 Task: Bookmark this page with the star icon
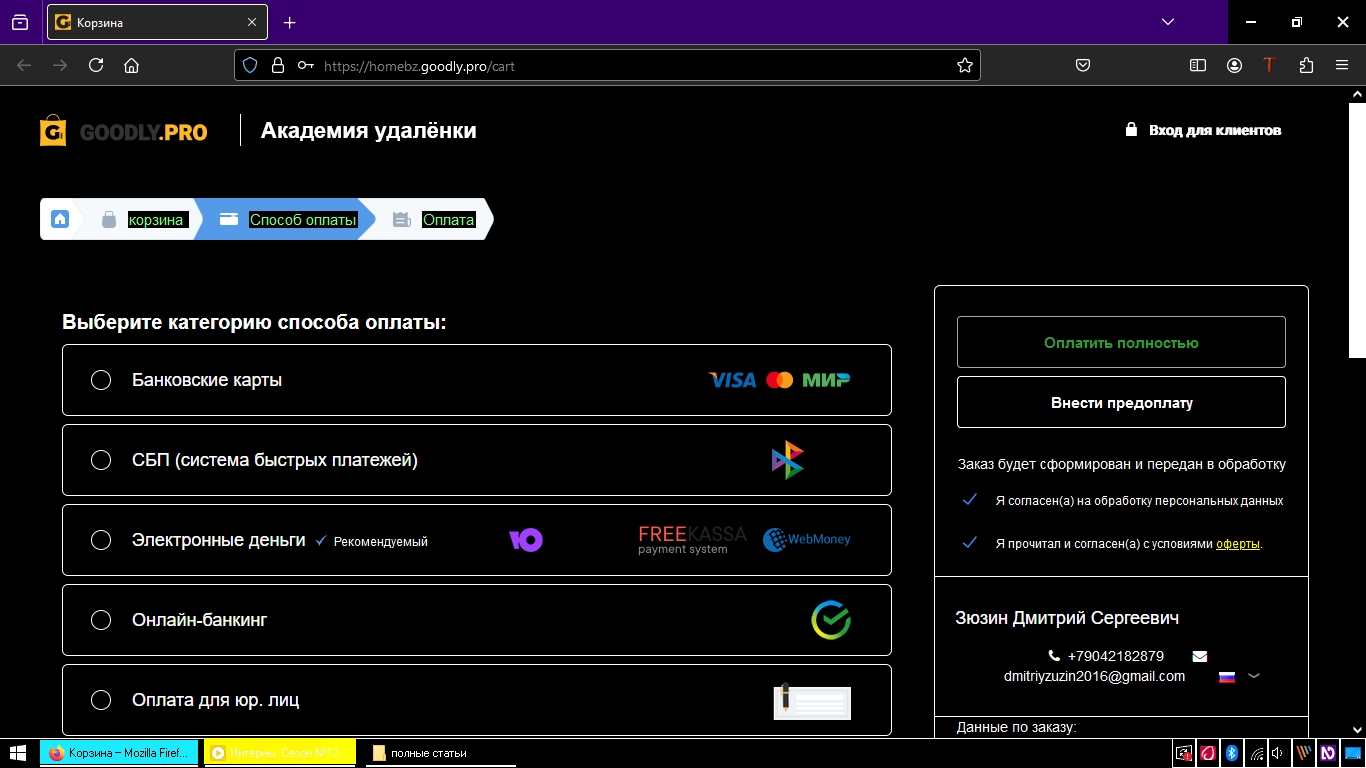pyautogui.click(x=964, y=65)
